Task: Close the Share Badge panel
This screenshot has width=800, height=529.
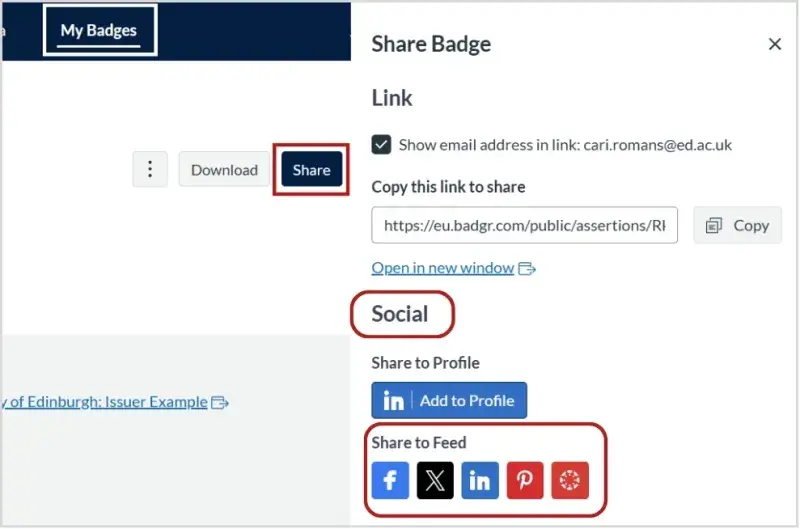Action: click(774, 44)
